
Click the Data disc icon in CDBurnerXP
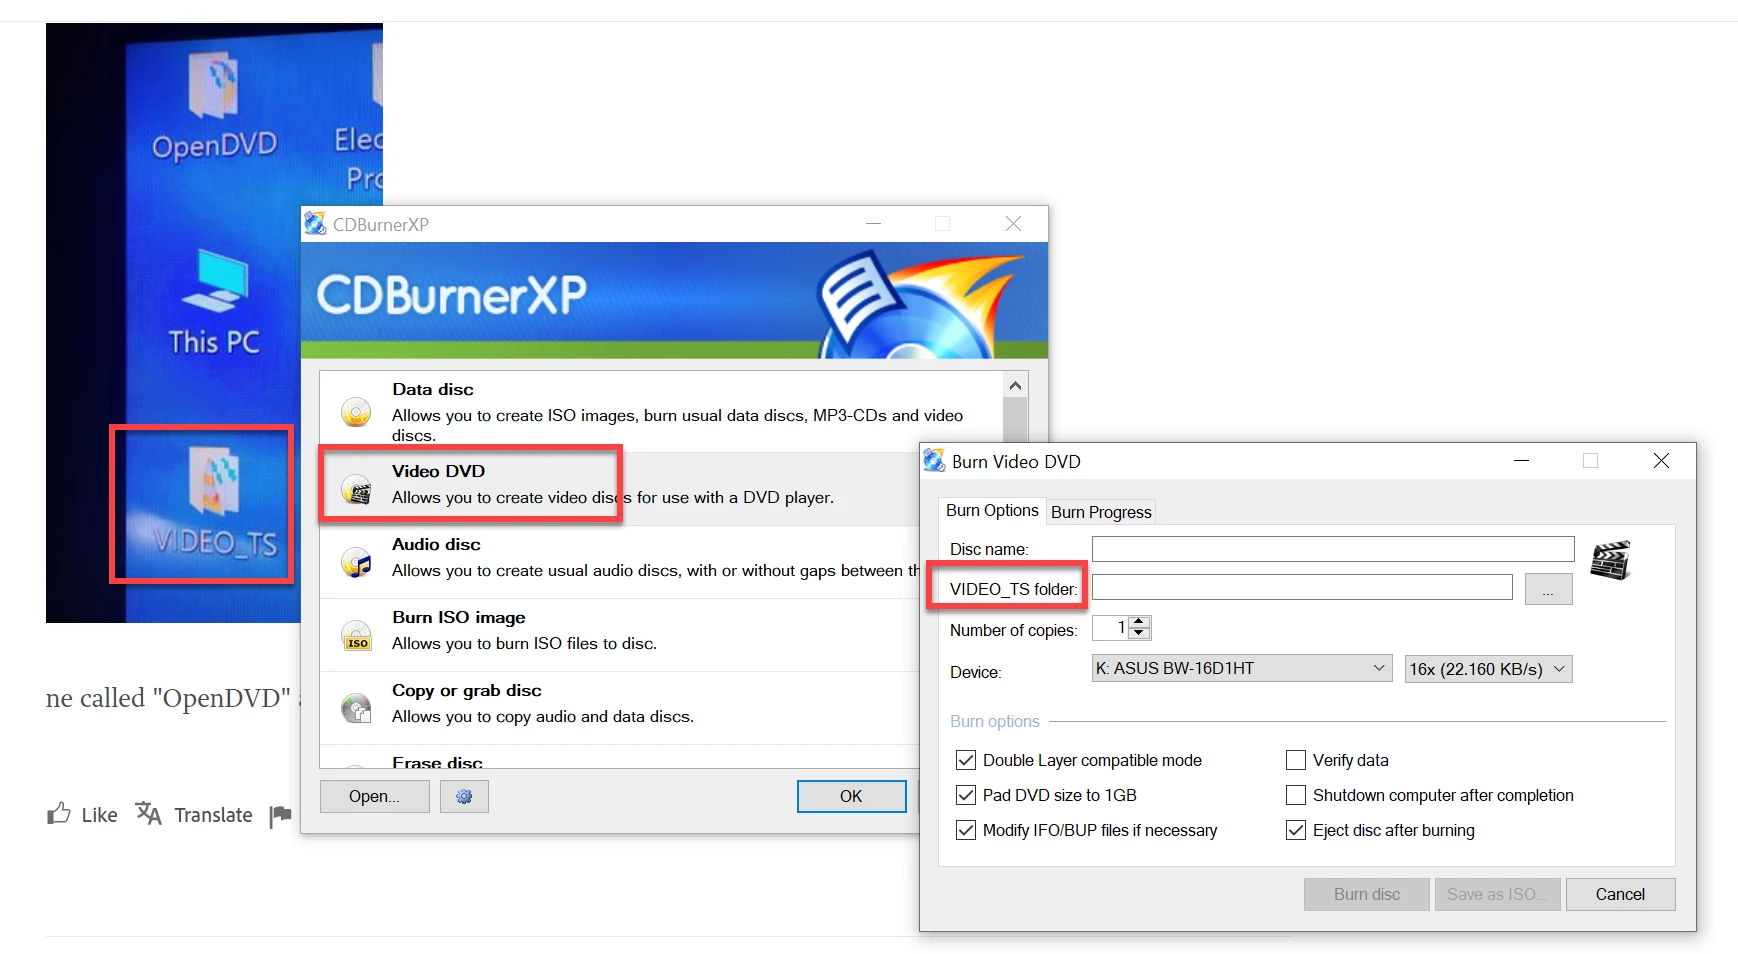coord(356,412)
